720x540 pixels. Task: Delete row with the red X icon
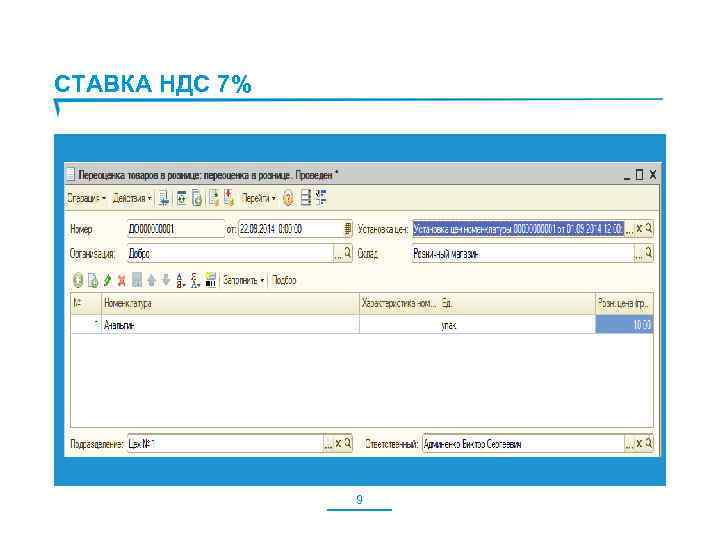(122, 280)
